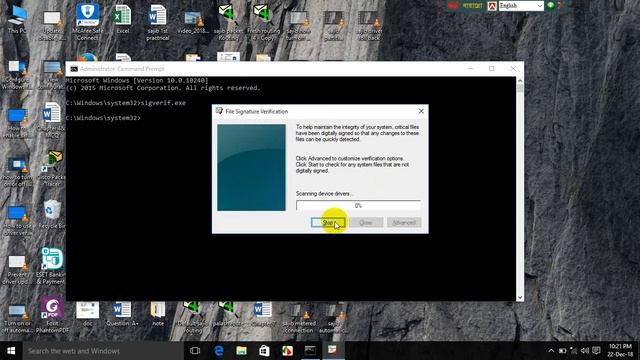Open the sajib metered connection video icon
This screenshot has width=640, height=360.
pyautogui.click(x=299, y=318)
